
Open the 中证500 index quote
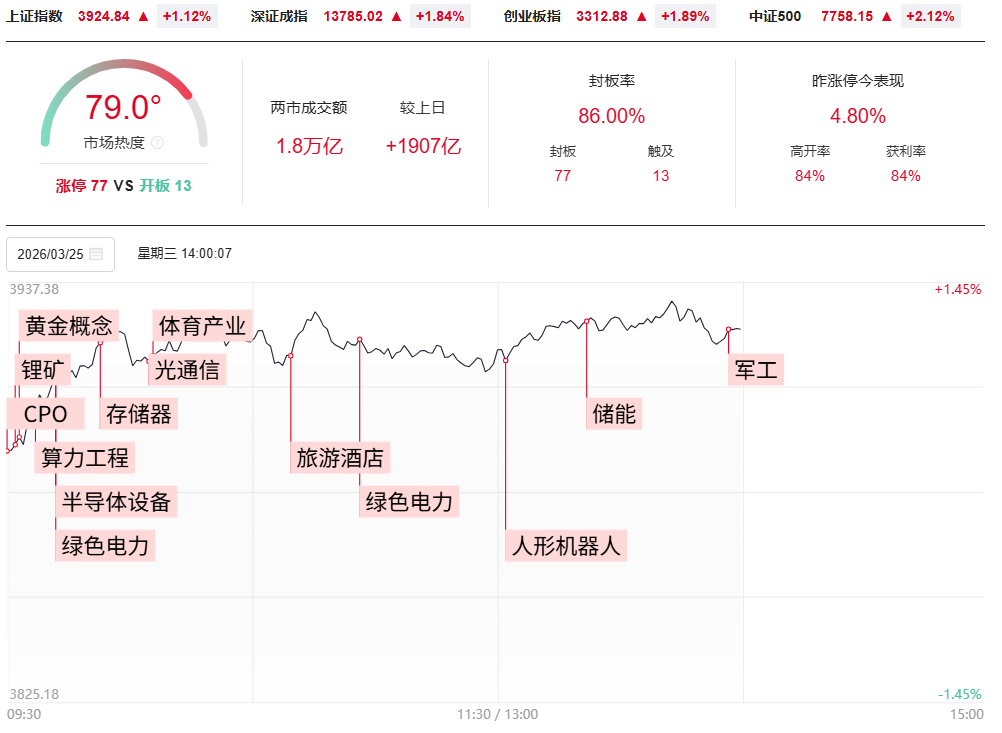[x=775, y=16]
